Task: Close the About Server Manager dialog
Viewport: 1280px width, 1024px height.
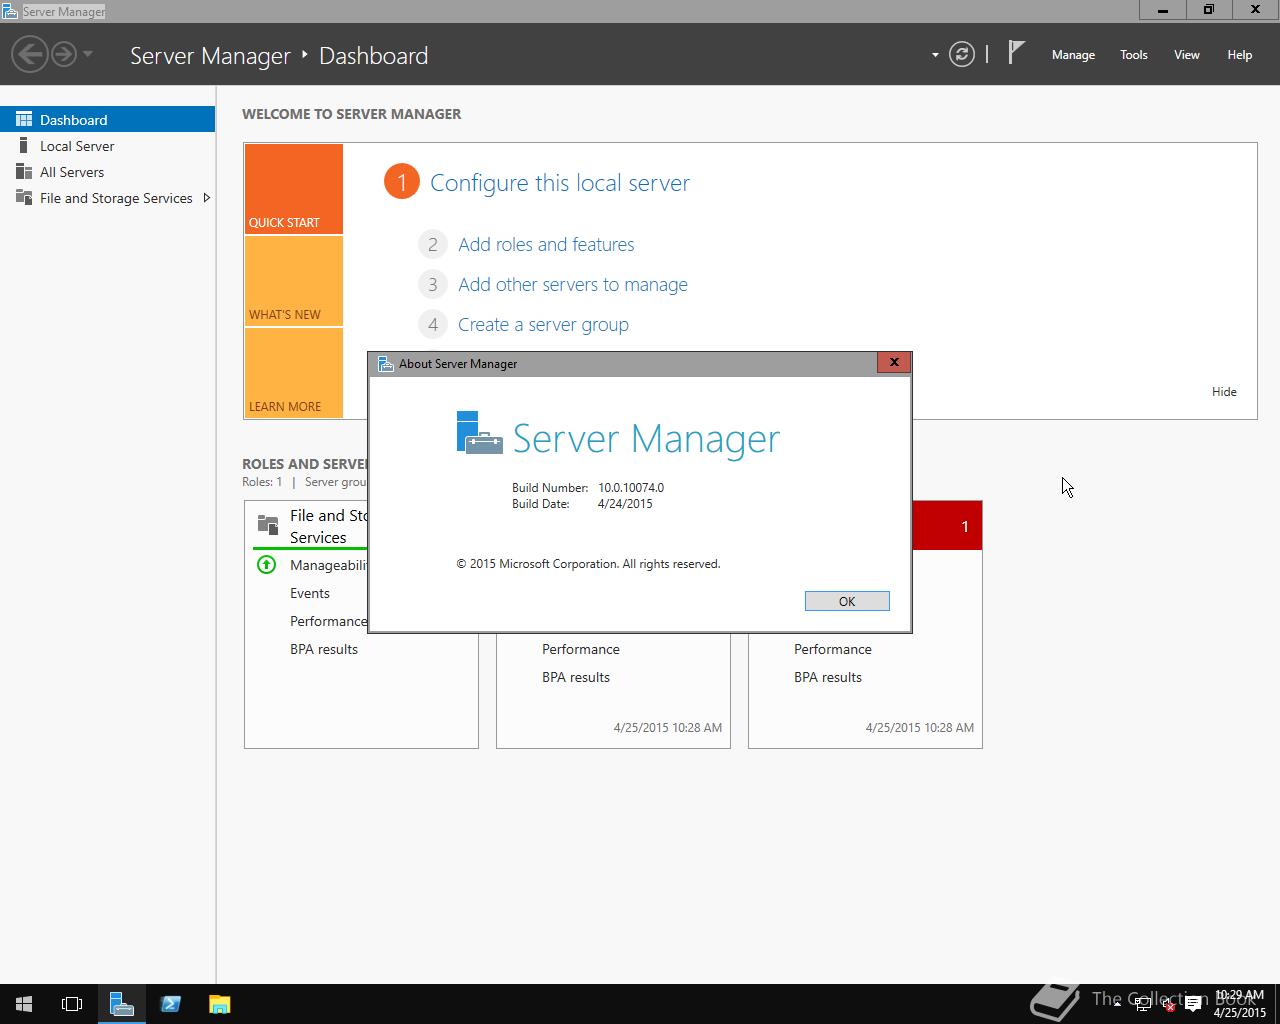Action: pos(894,362)
